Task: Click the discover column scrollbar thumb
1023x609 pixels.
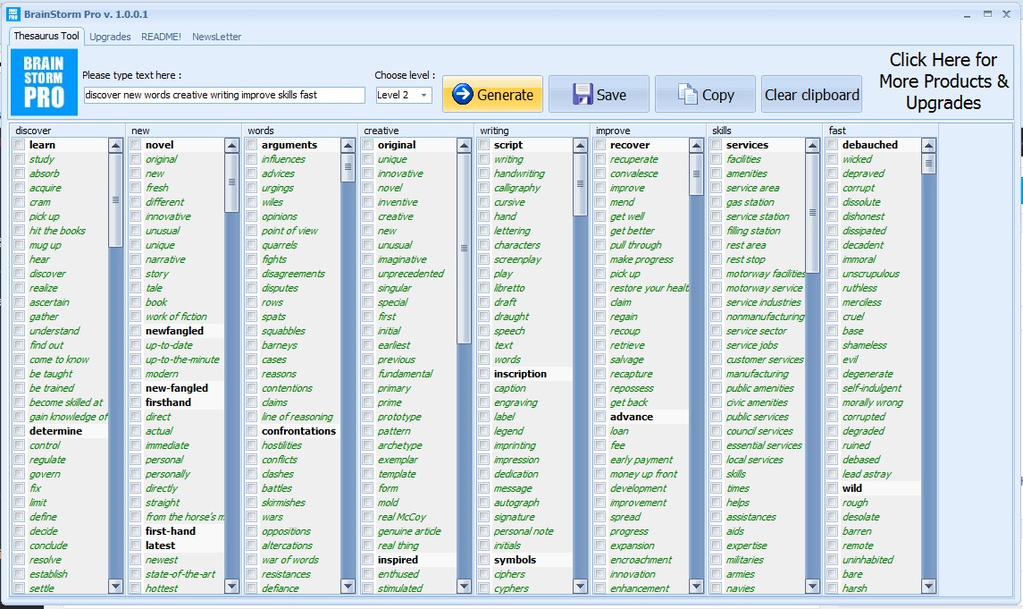Action: [x=115, y=200]
